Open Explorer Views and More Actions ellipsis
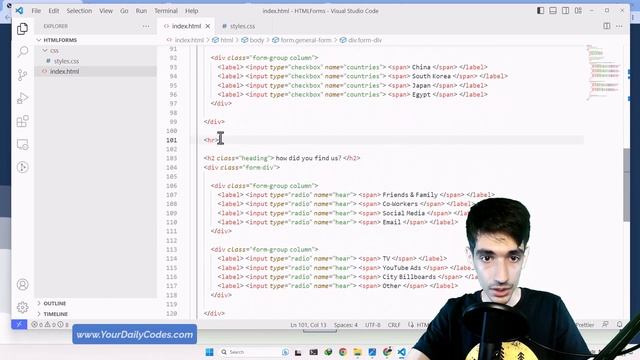The height and width of the screenshot is (360, 640). (146, 26)
